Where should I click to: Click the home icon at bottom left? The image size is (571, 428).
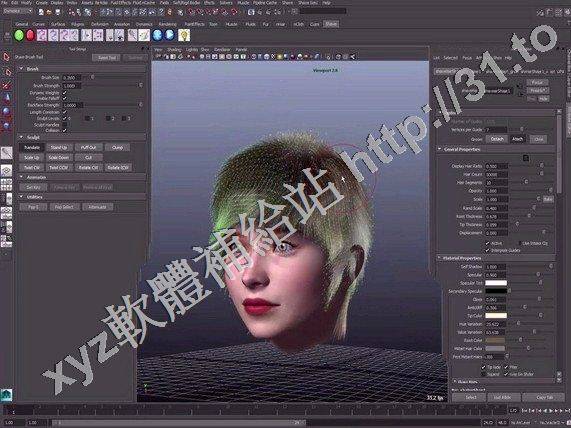pos(6,395)
